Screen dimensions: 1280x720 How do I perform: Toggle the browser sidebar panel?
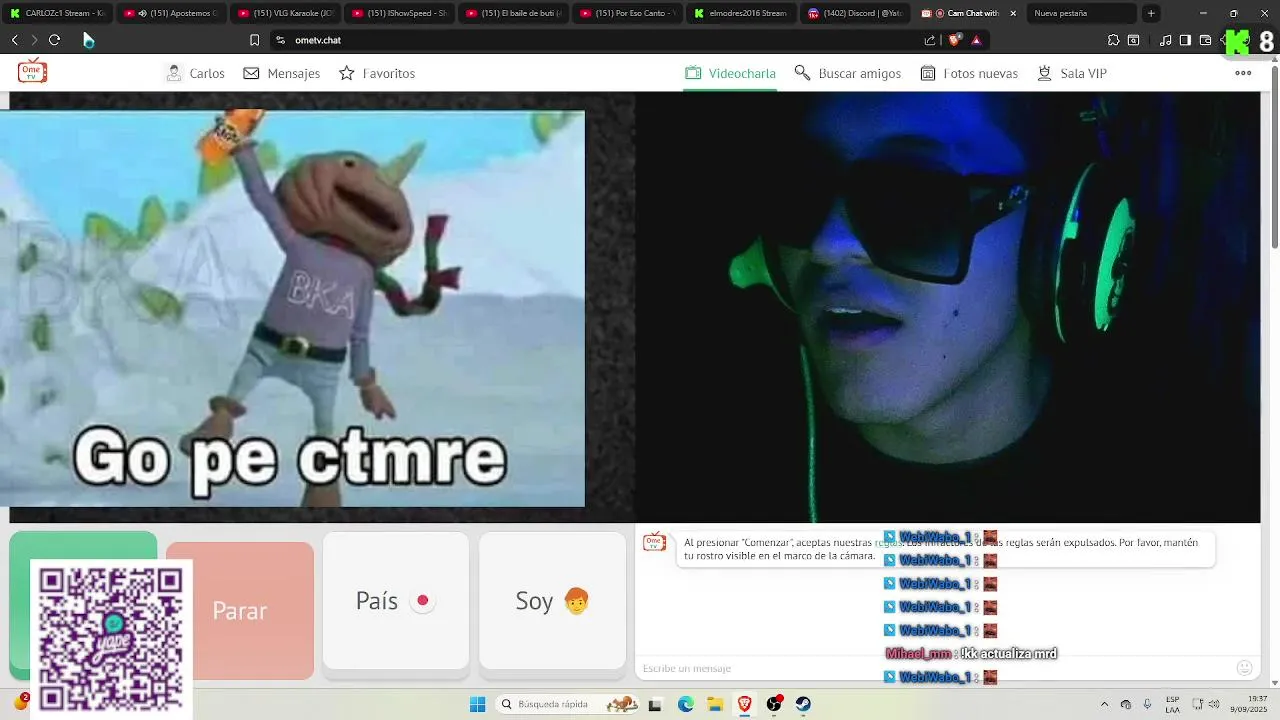pos(1185,40)
